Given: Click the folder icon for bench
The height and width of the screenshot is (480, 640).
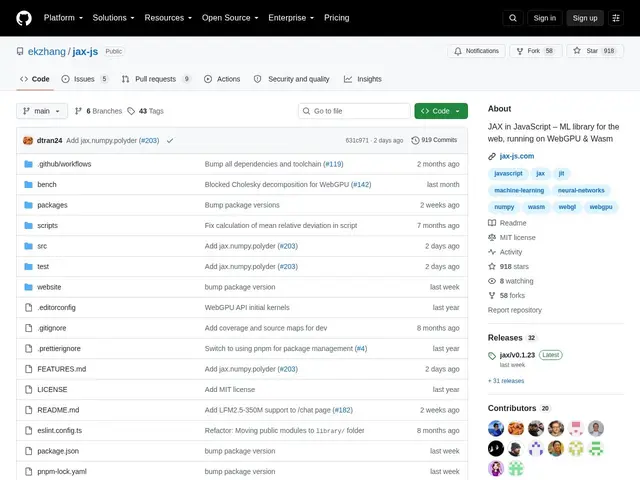Looking at the screenshot, I should [x=28, y=184].
